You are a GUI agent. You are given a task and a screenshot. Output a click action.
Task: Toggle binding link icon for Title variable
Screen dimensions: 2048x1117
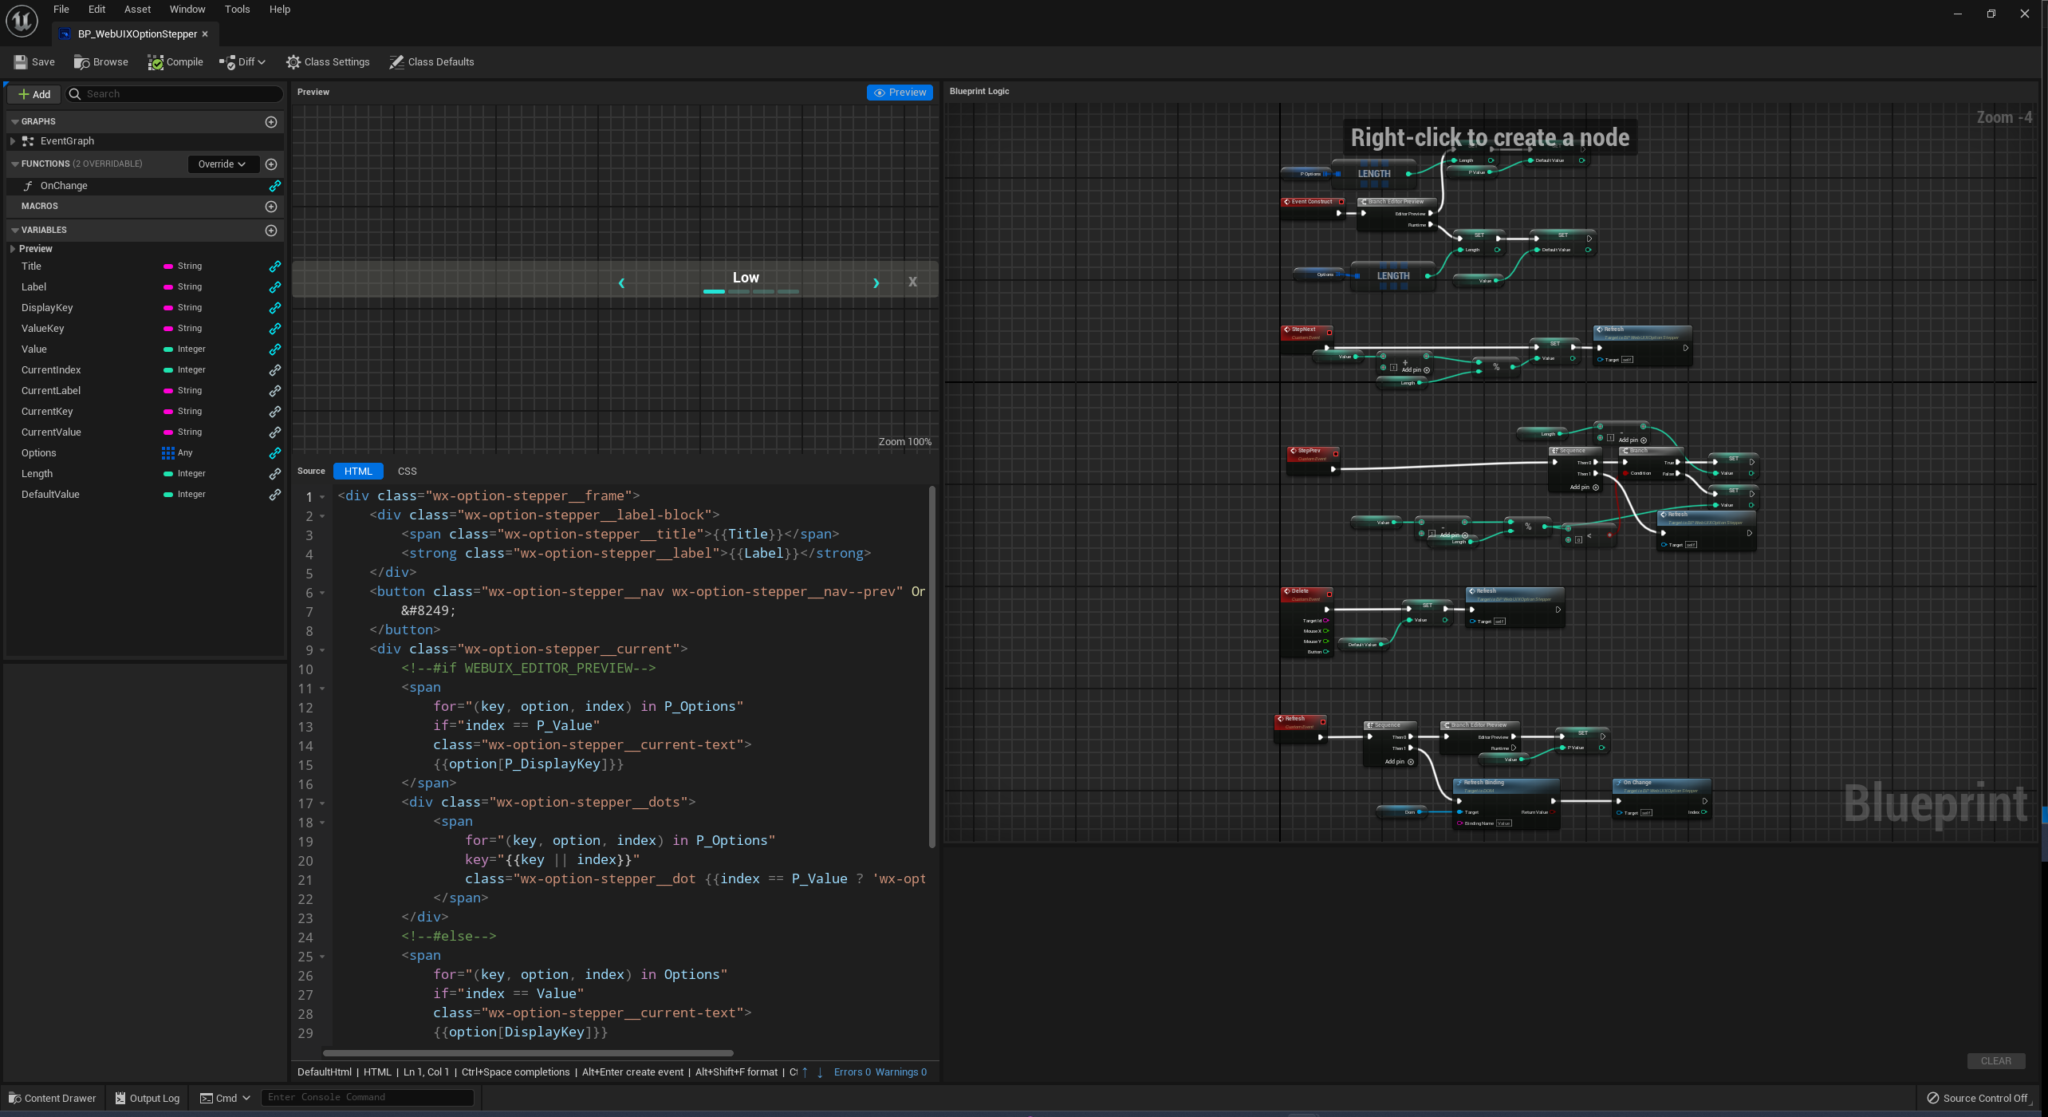point(274,267)
